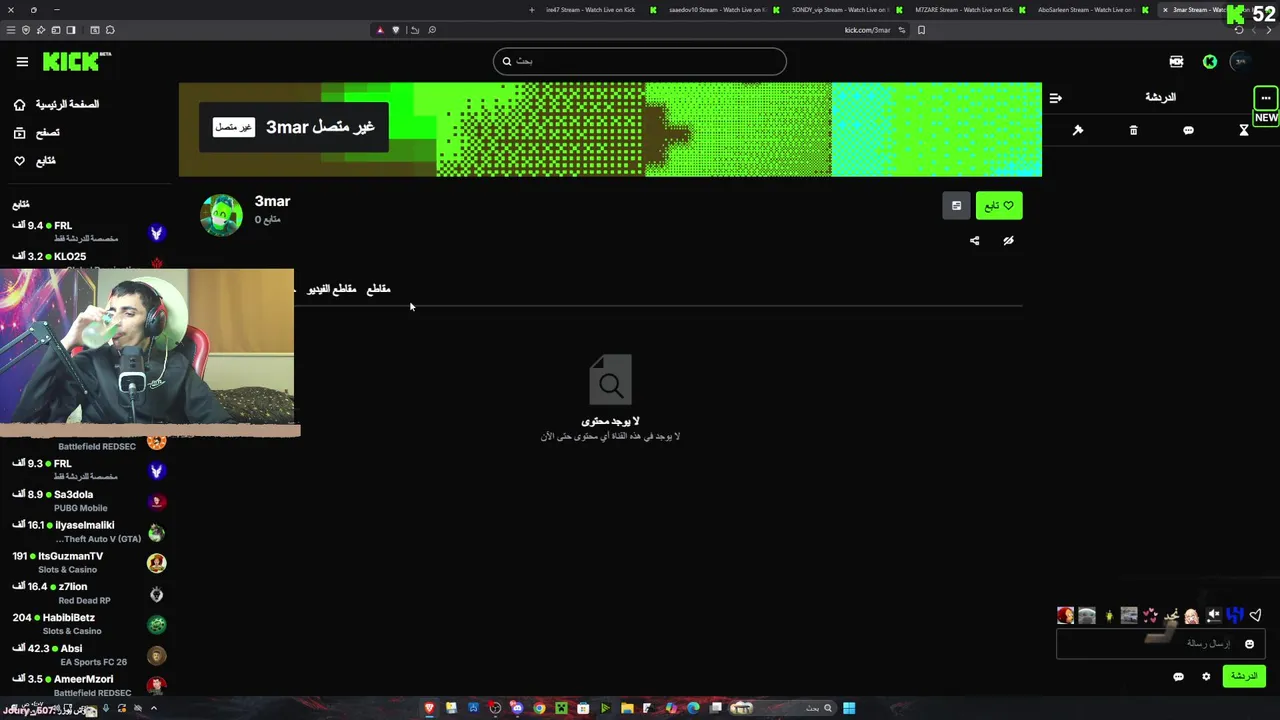Click the grey subscribe icon beside follow button
1280x720 pixels.
point(956,205)
